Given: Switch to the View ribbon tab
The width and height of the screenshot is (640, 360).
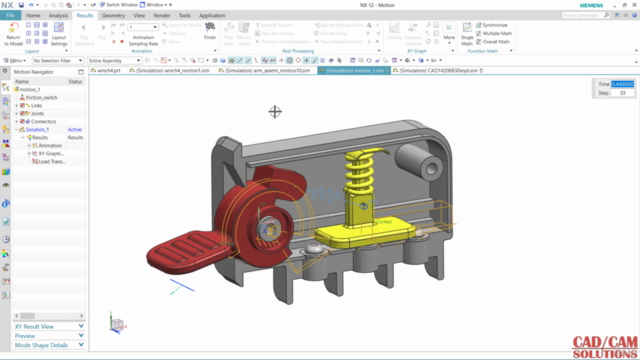Looking at the screenshot, I should 139,16.
